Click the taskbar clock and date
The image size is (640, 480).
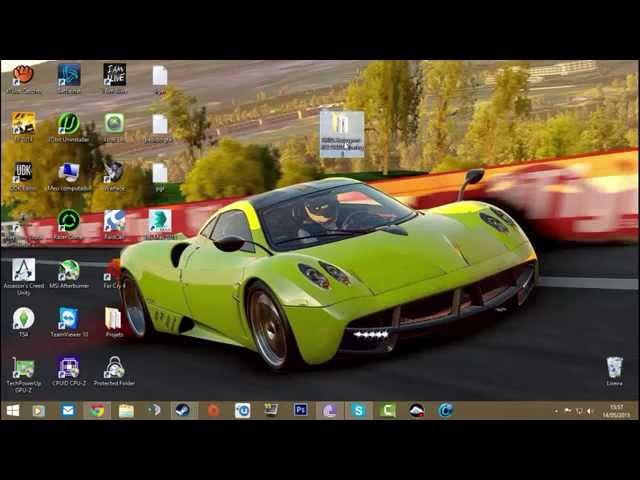(617, 411)
